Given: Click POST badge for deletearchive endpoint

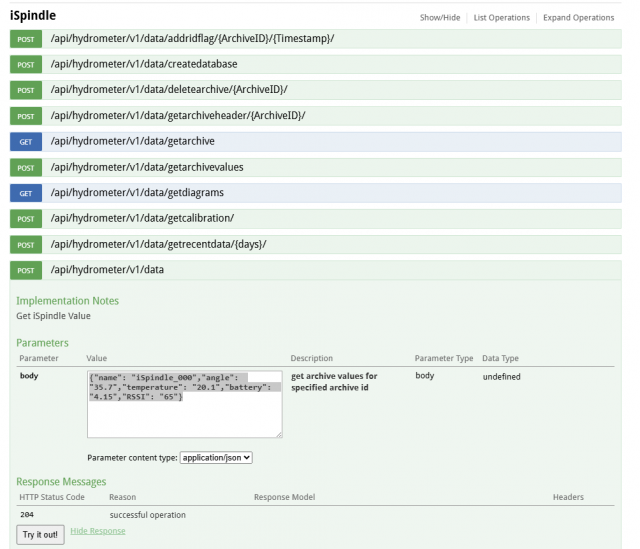Looking at the screenshot, I should click(26, 90).
